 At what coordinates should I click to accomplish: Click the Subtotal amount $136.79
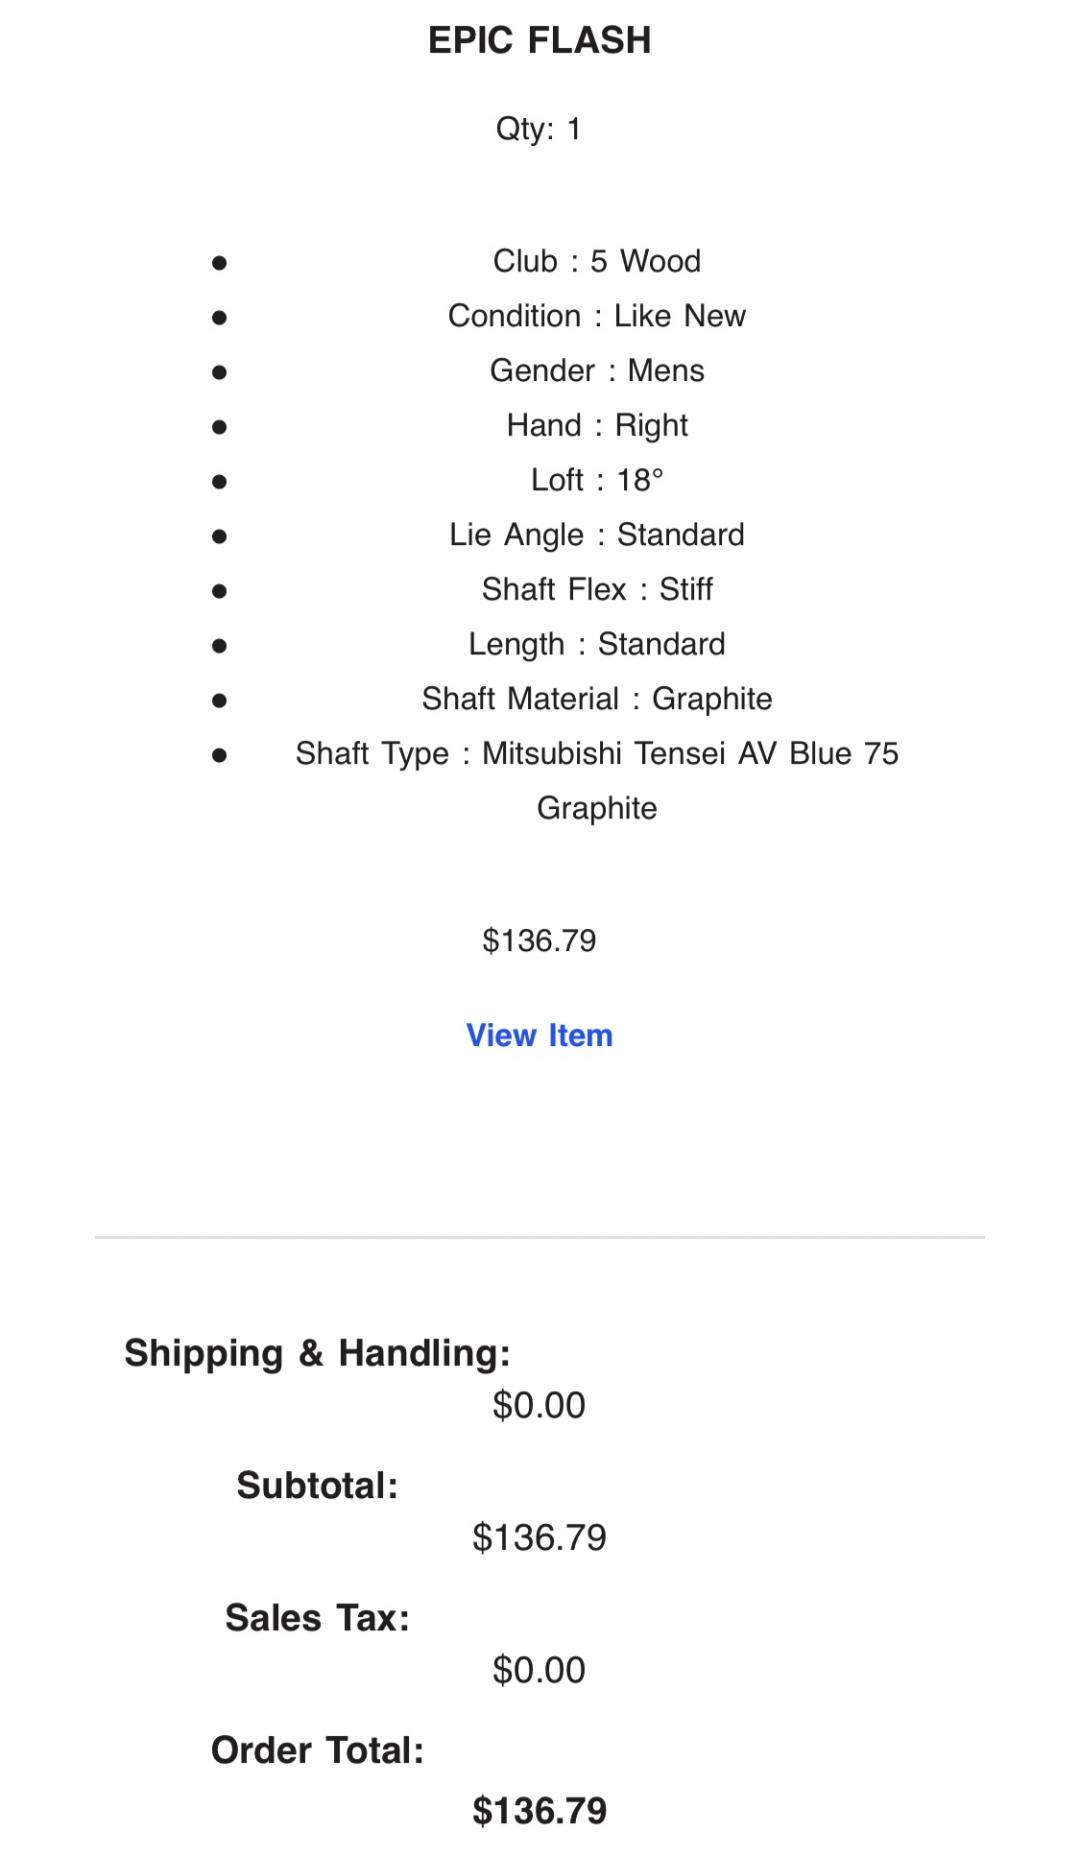coord(539,1538)
